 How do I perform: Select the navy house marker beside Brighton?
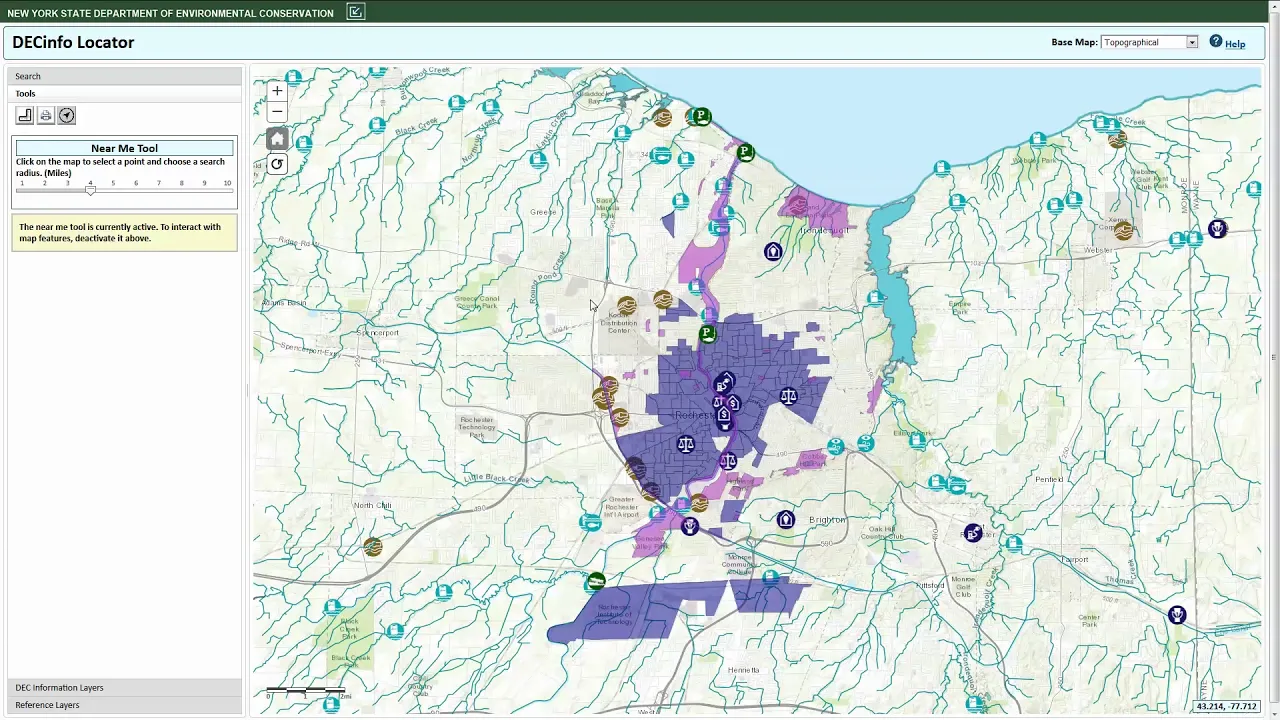coord(786,519)
